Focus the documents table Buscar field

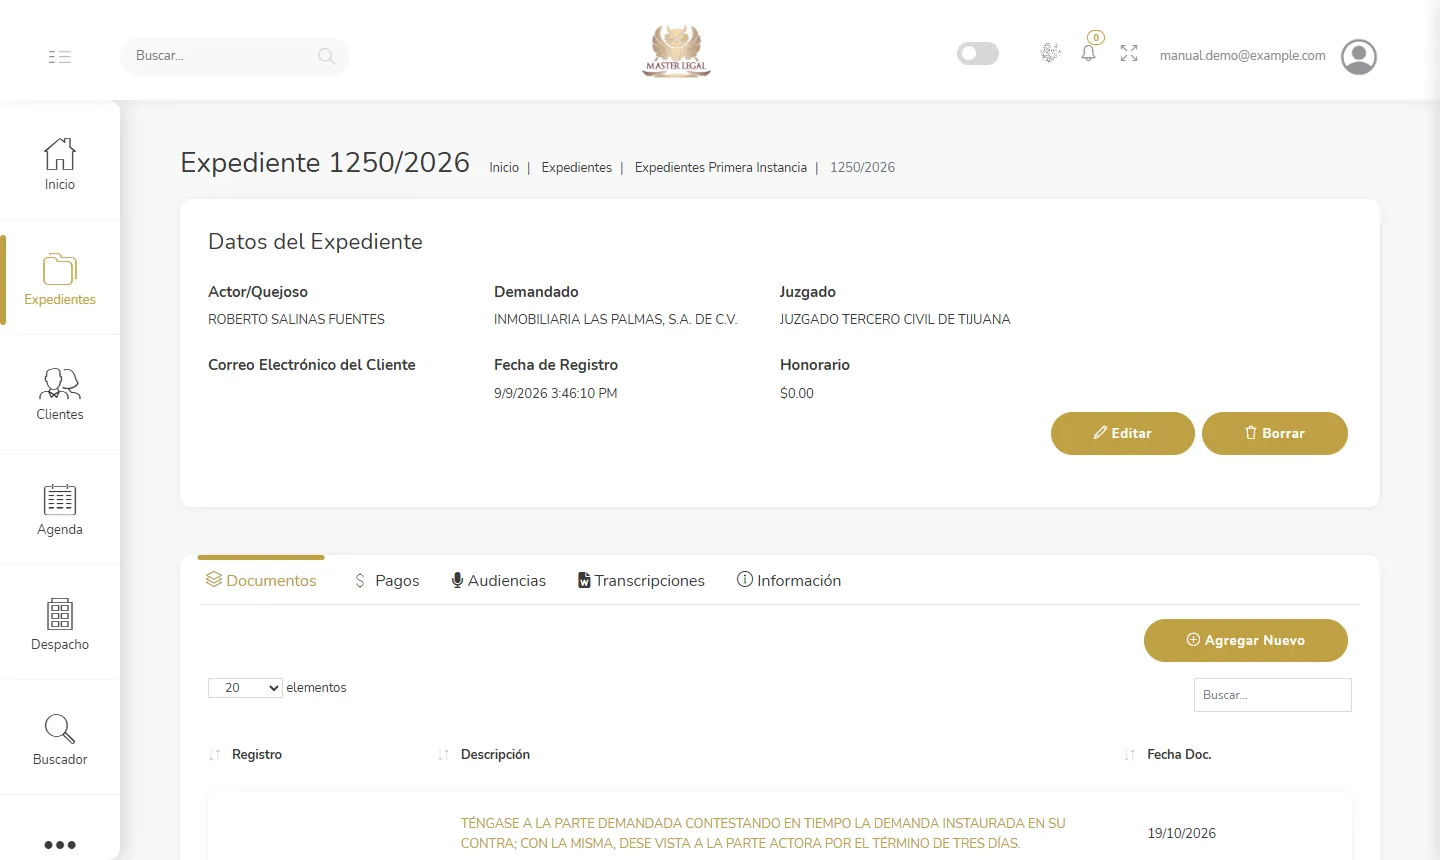(1273, 695)
